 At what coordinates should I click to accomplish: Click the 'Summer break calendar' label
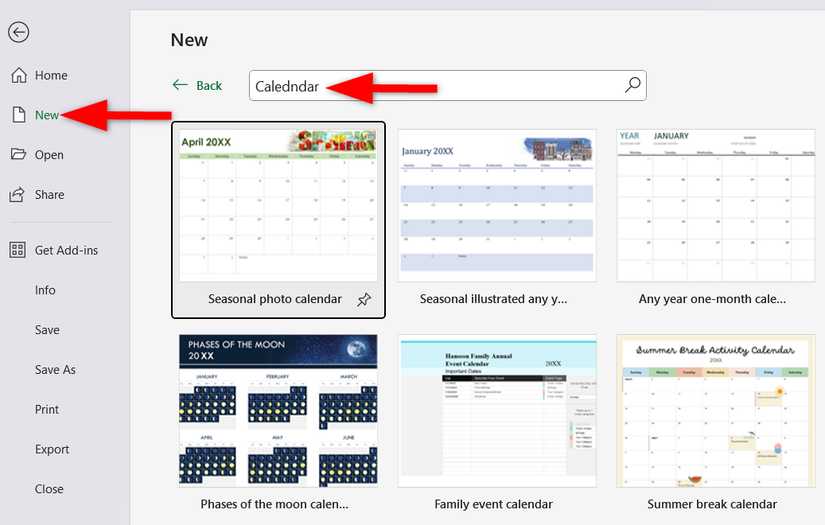pyautogui.click(x=712, y=504)
